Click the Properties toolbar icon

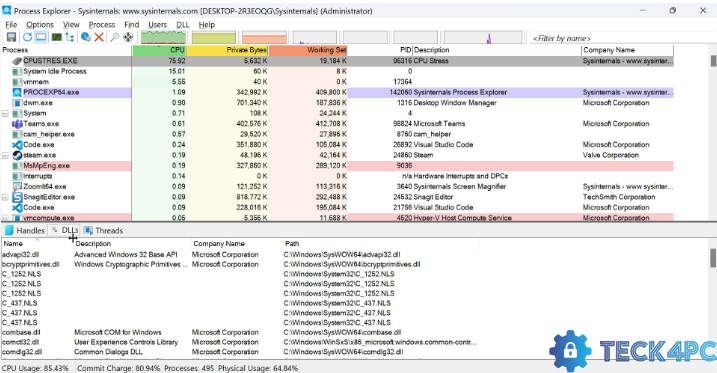86,37
